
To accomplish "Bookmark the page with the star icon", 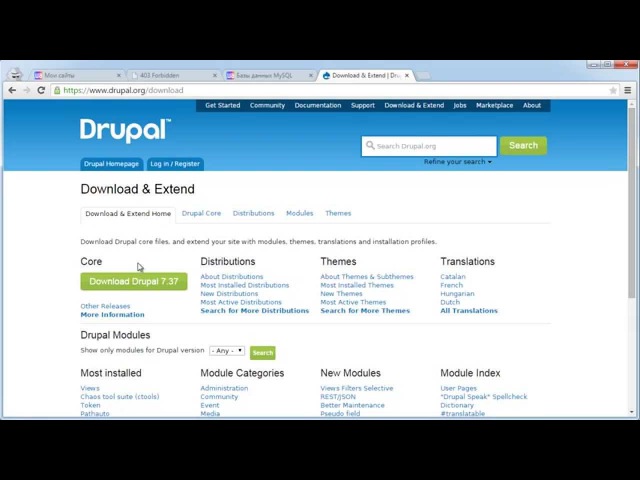I will 613,90.
